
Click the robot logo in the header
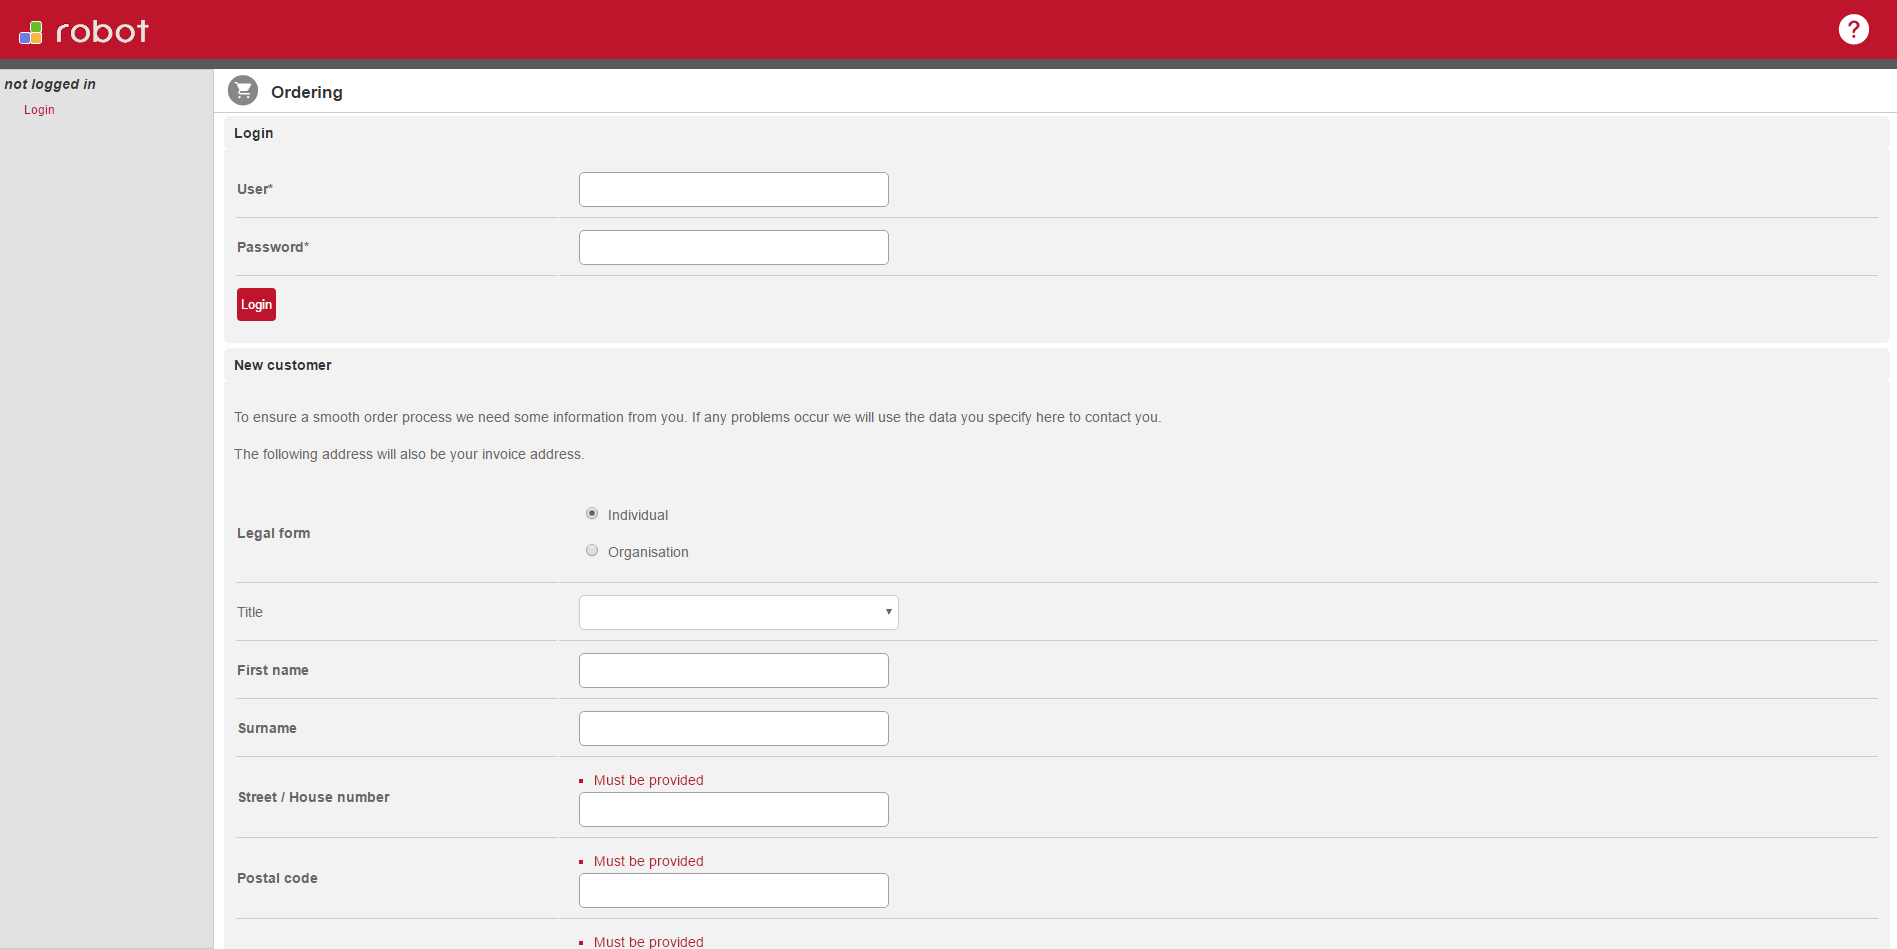click(84, 32)
